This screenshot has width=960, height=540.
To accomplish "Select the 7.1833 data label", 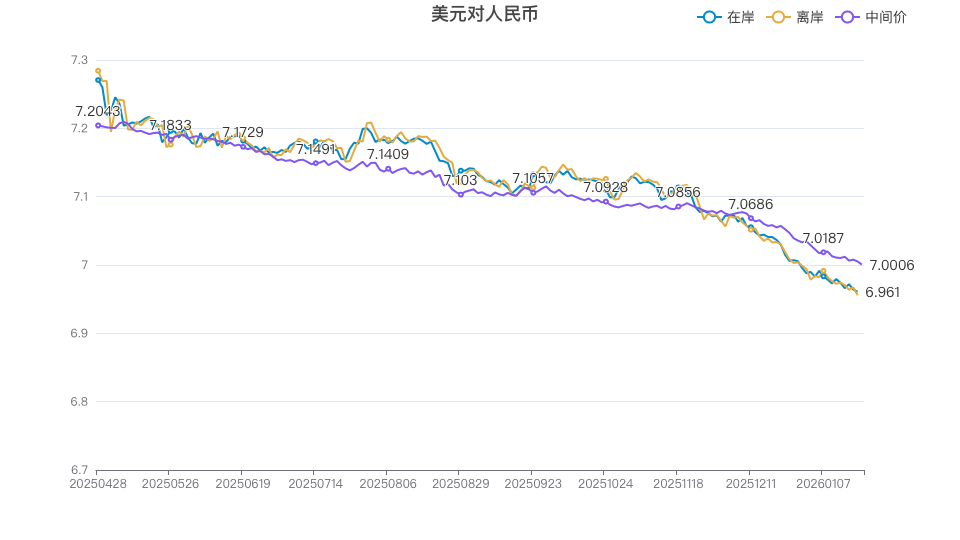I will (x=170, y=125).
